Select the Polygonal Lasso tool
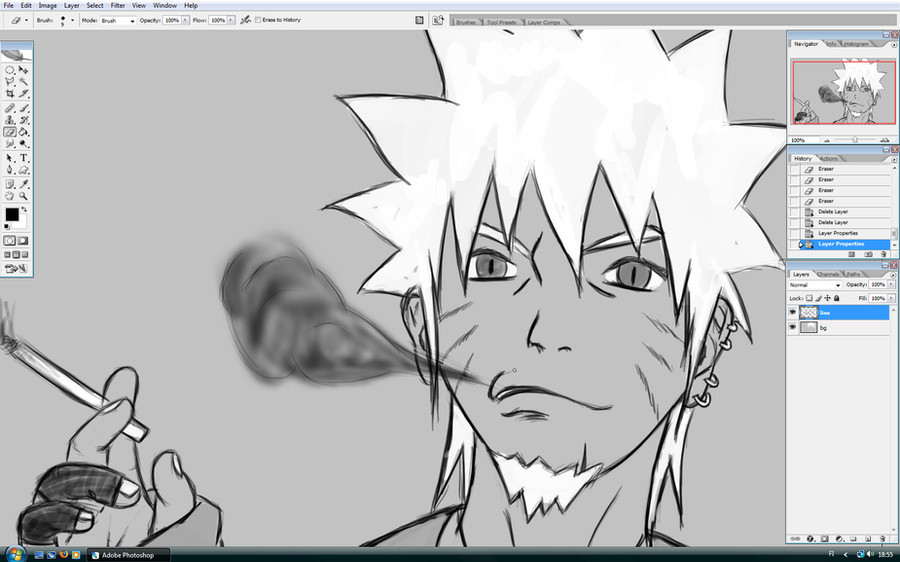This screenshot has width=900, height=562. 10,82
